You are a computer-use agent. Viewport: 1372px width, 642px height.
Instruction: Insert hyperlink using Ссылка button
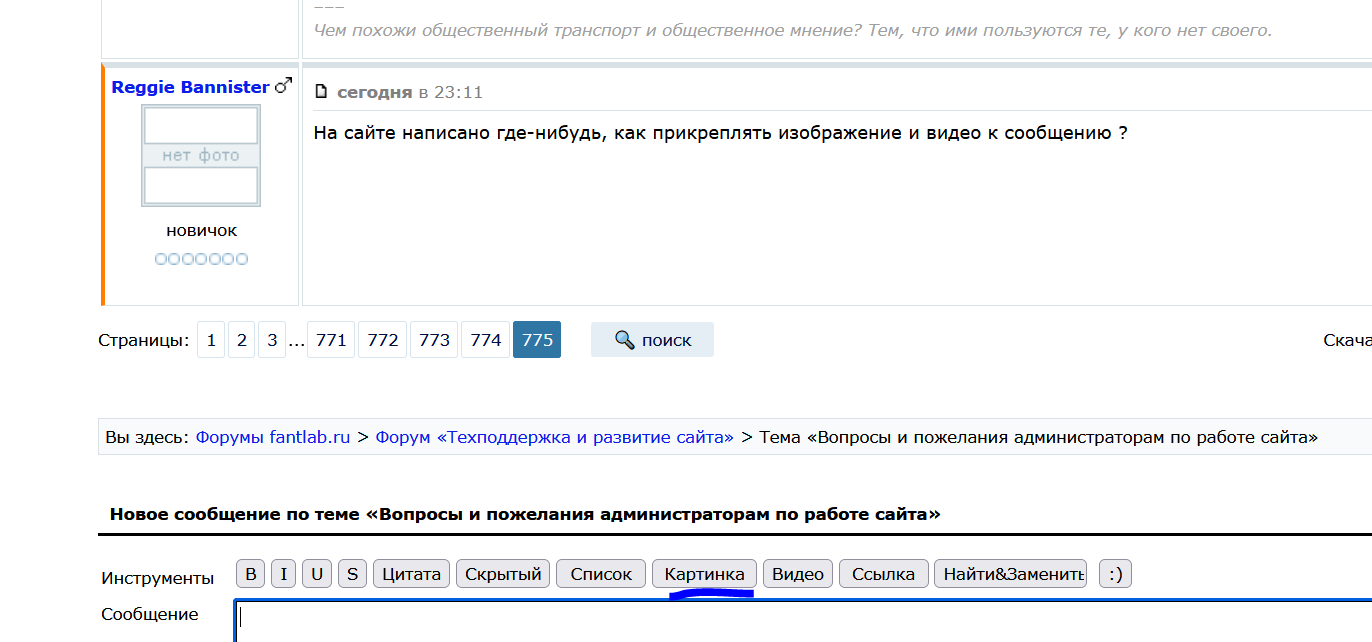[x=884, y=574]
